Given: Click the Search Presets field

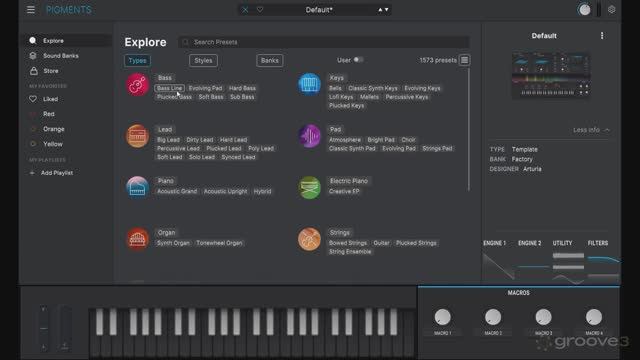Looking at the screenshot, I should tap(323, 42).
